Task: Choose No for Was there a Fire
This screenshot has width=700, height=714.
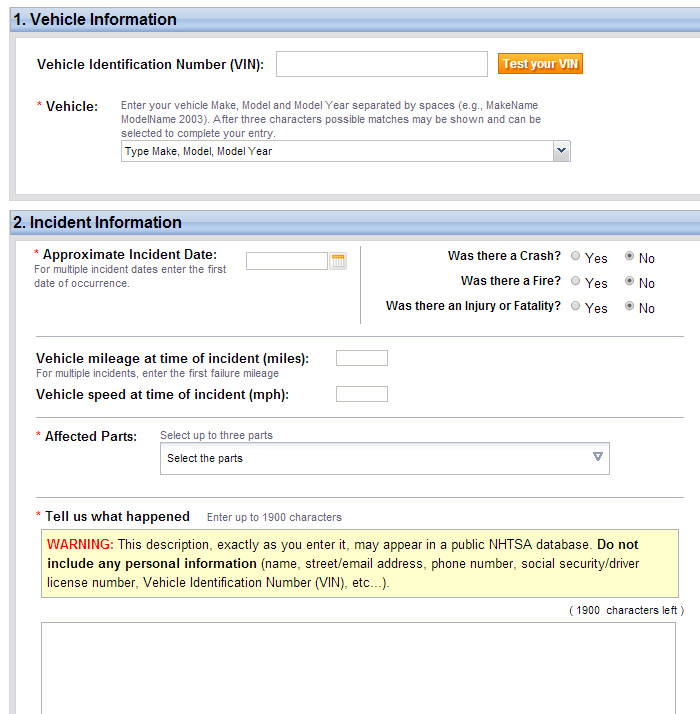Action: click(630, 282)
